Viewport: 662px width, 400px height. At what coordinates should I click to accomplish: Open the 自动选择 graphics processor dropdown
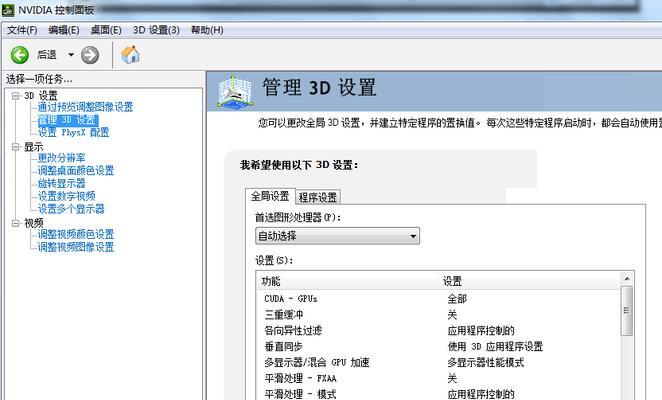coord(337,236)
